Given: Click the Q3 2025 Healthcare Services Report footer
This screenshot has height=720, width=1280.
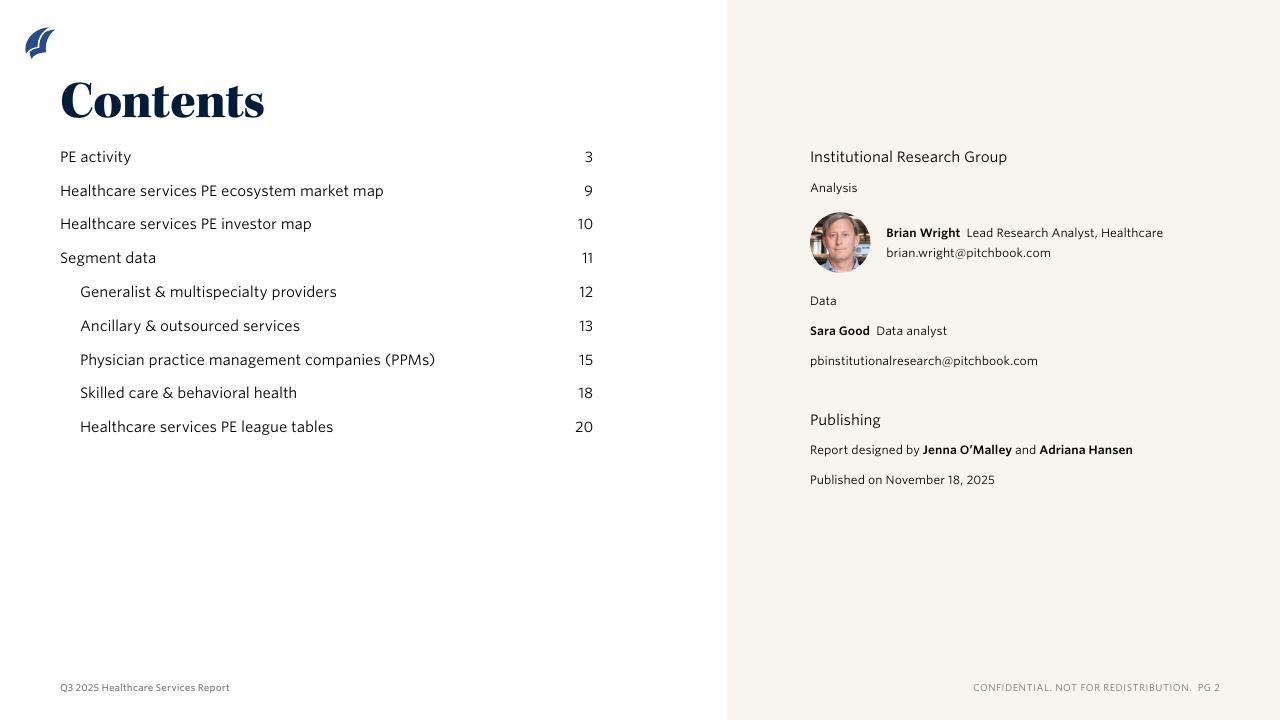Looking at the screenshot, I should [x=145, y=688].
